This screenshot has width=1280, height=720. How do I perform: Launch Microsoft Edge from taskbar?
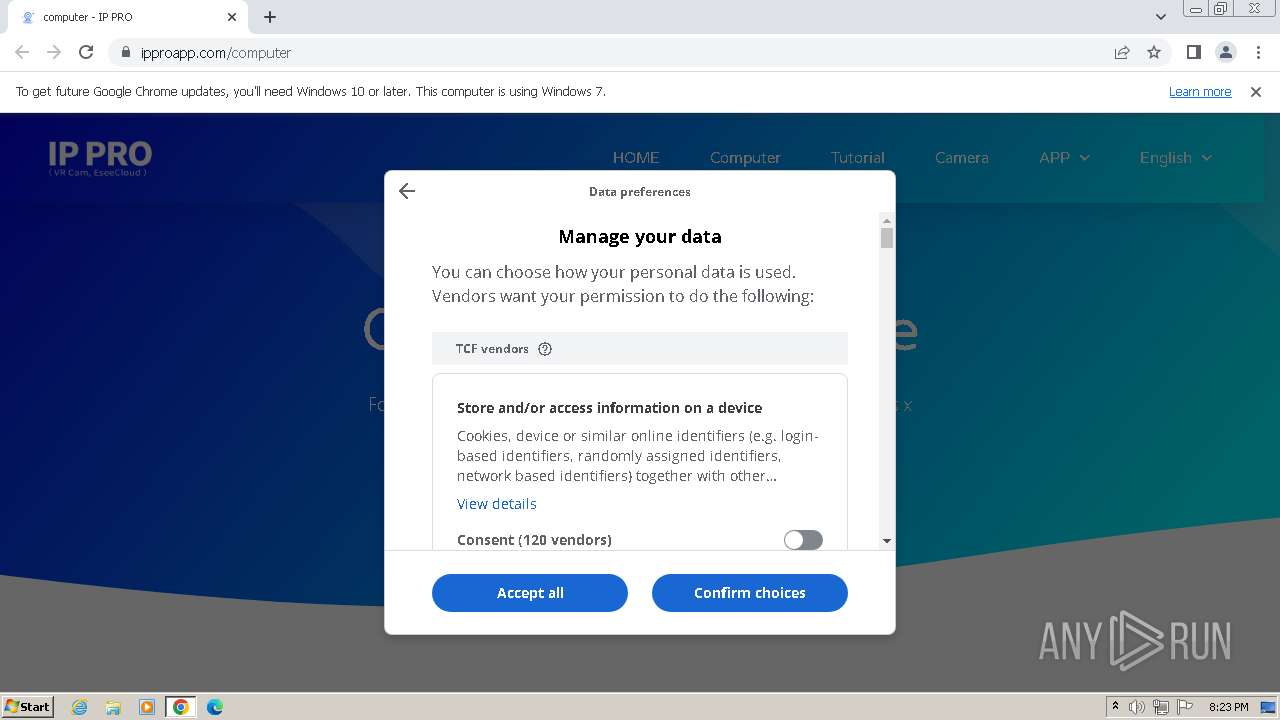point(215,707)
